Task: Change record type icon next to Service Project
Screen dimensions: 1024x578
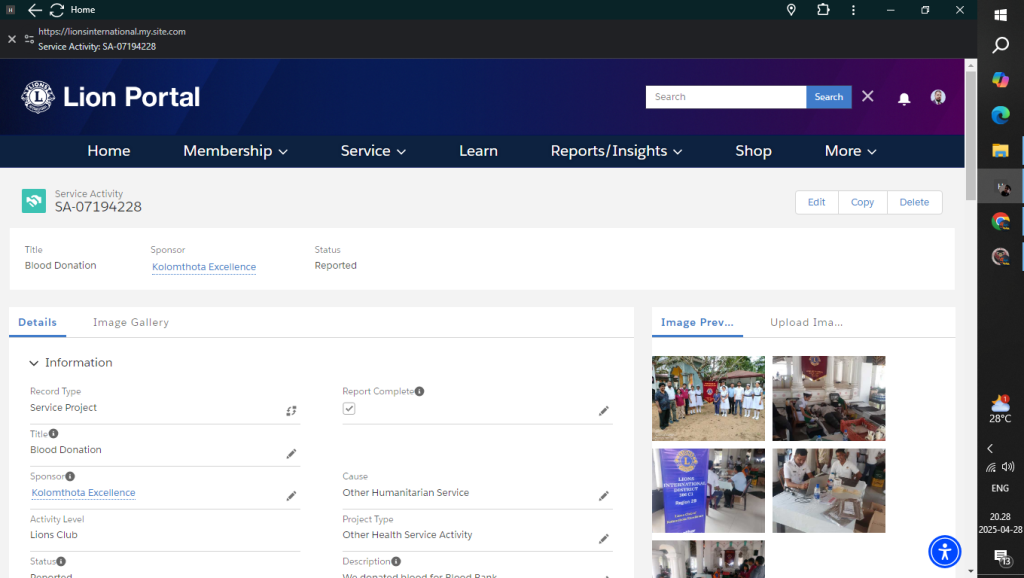Action: pos(291,411)
